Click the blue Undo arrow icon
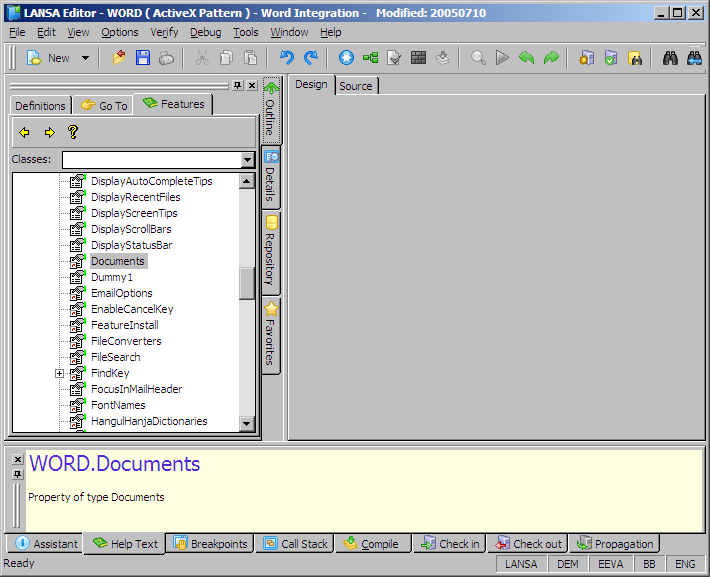 pos(287,58)
